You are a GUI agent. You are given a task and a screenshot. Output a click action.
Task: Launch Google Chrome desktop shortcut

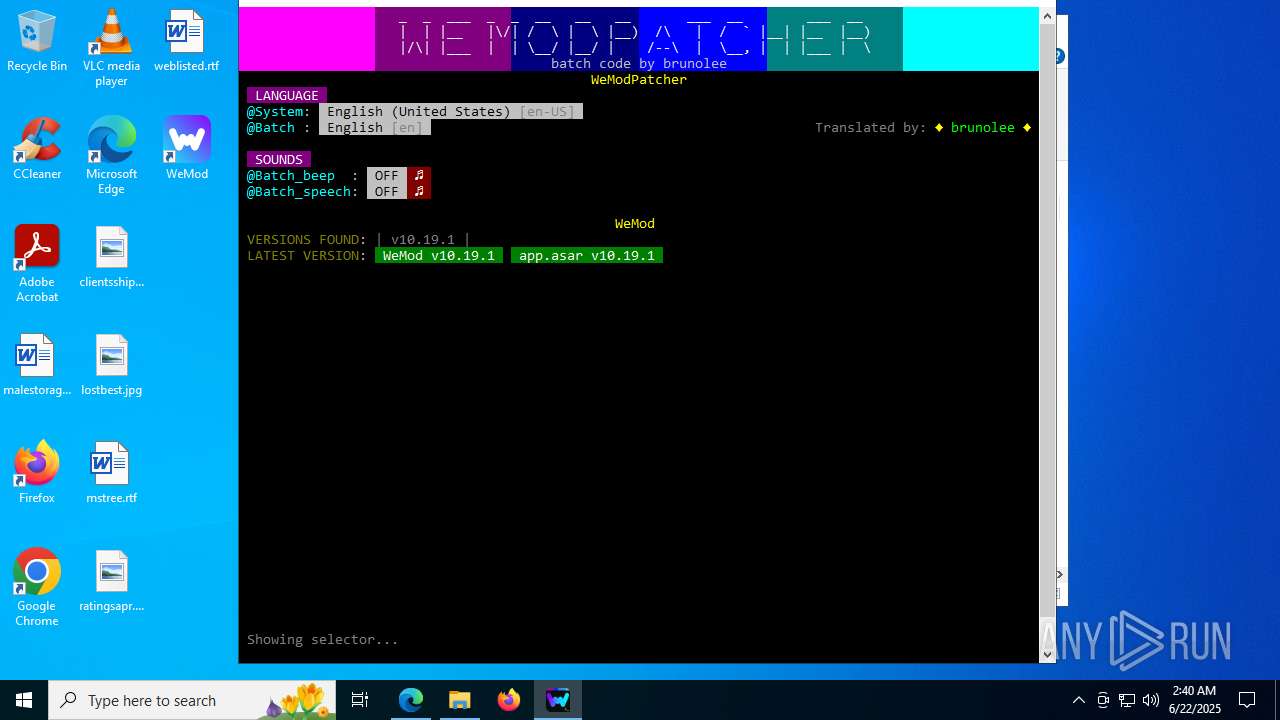pos(37,588)
